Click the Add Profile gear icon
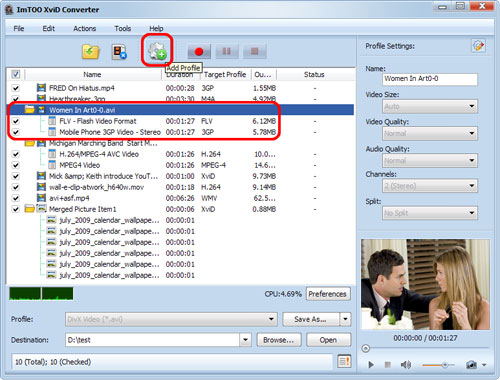 coord(157,51)
